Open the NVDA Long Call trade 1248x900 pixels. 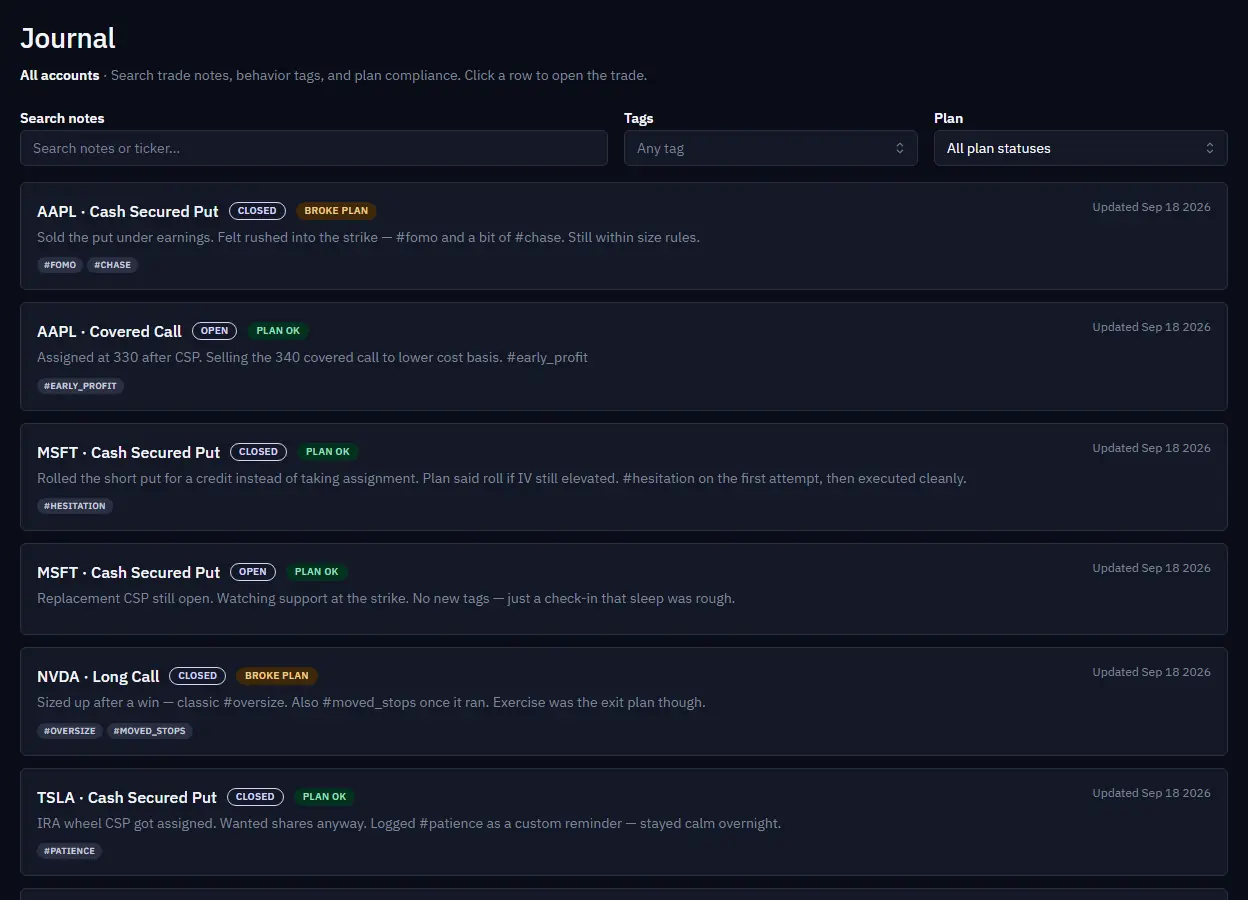point(623,701)
